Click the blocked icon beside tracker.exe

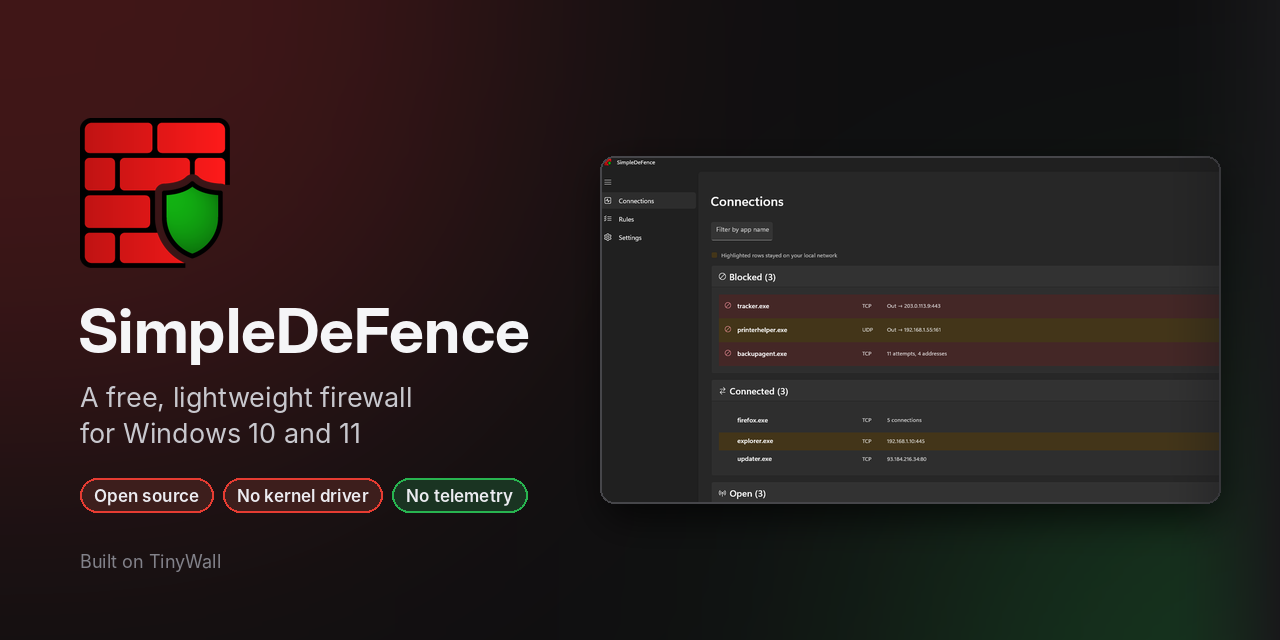728,305
